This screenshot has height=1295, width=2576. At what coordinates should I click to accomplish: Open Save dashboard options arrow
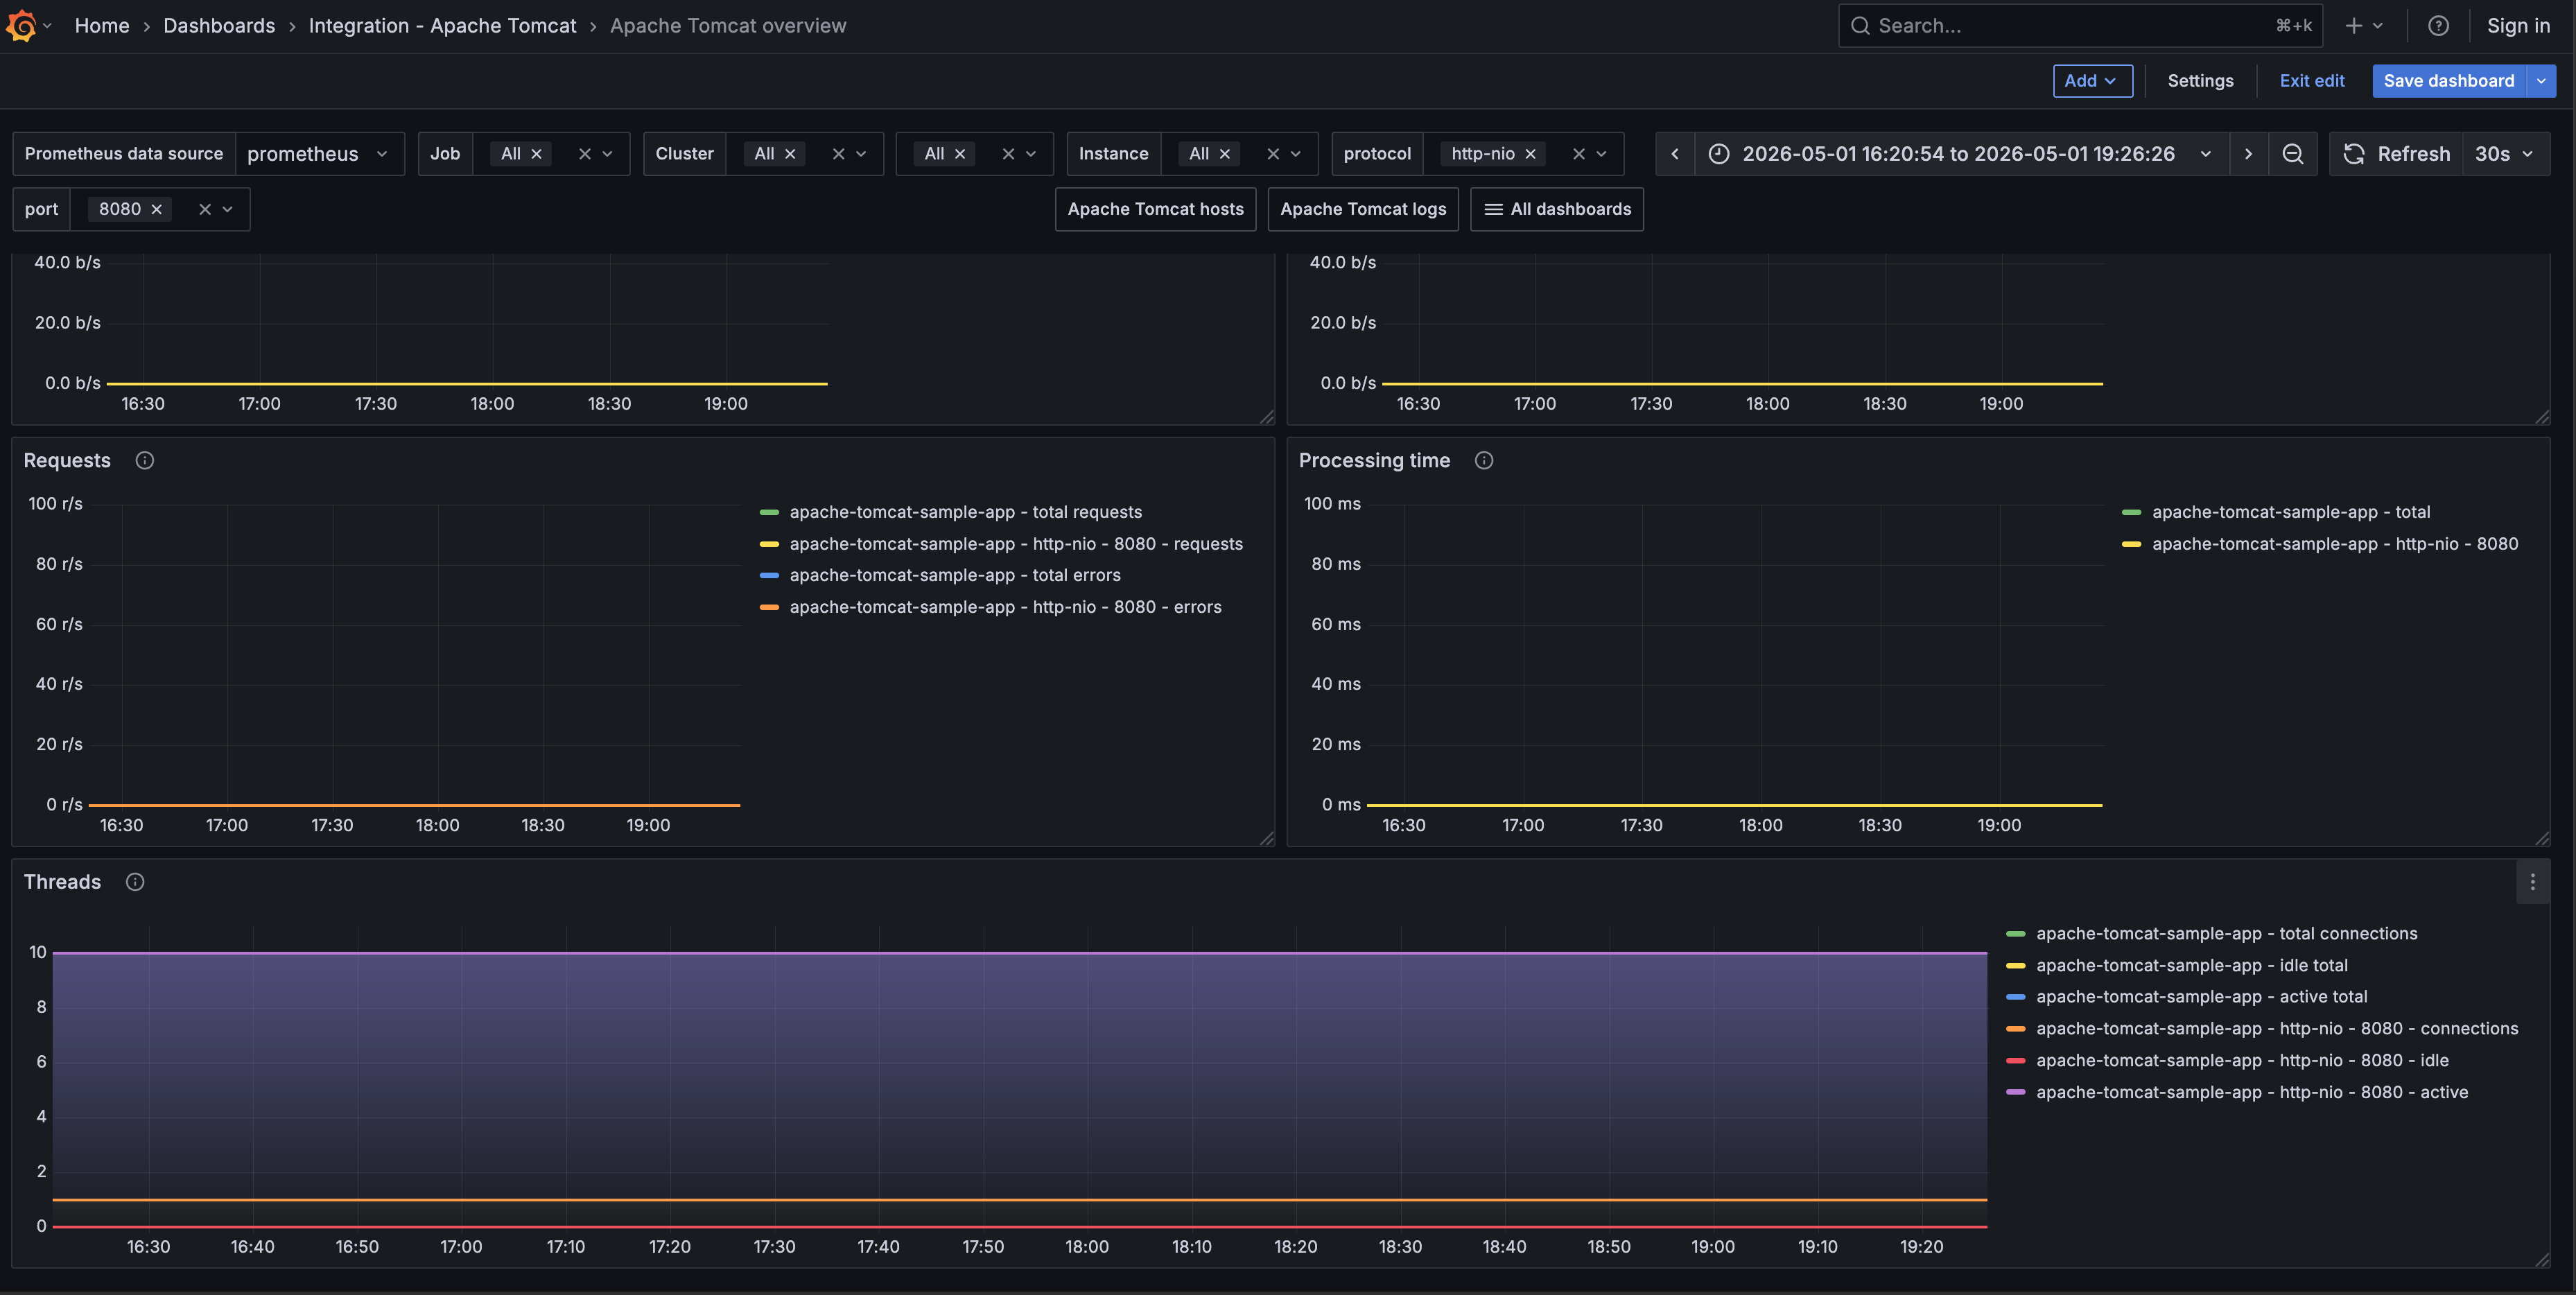(2541, 81)
